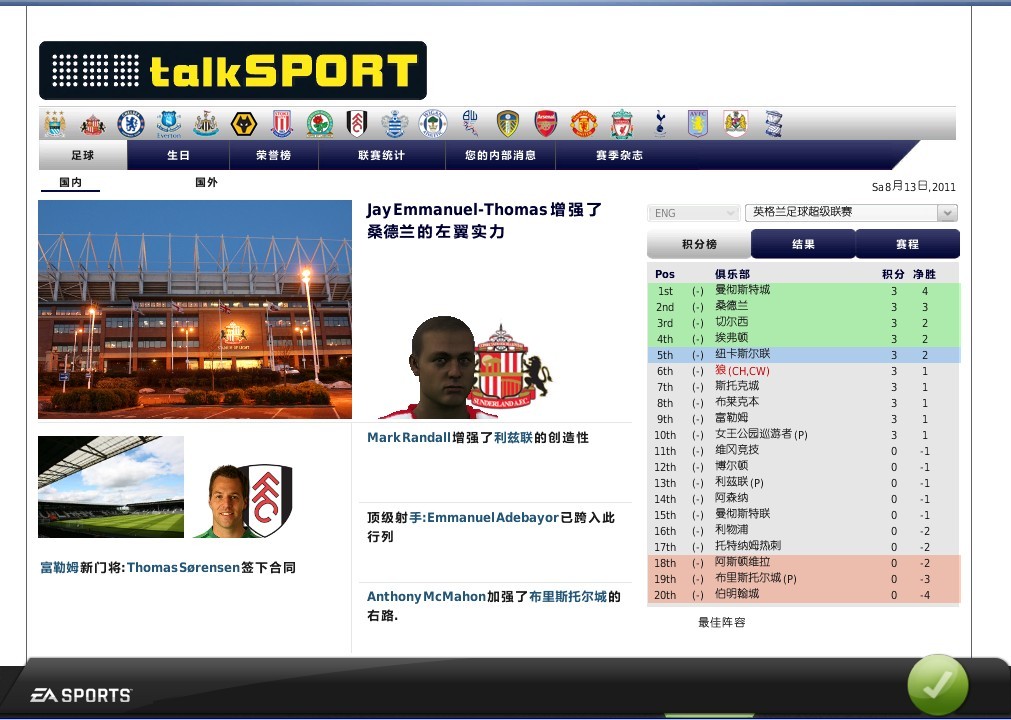
Task: Select the 国外 sub-tab
Action: click(206, 182)
